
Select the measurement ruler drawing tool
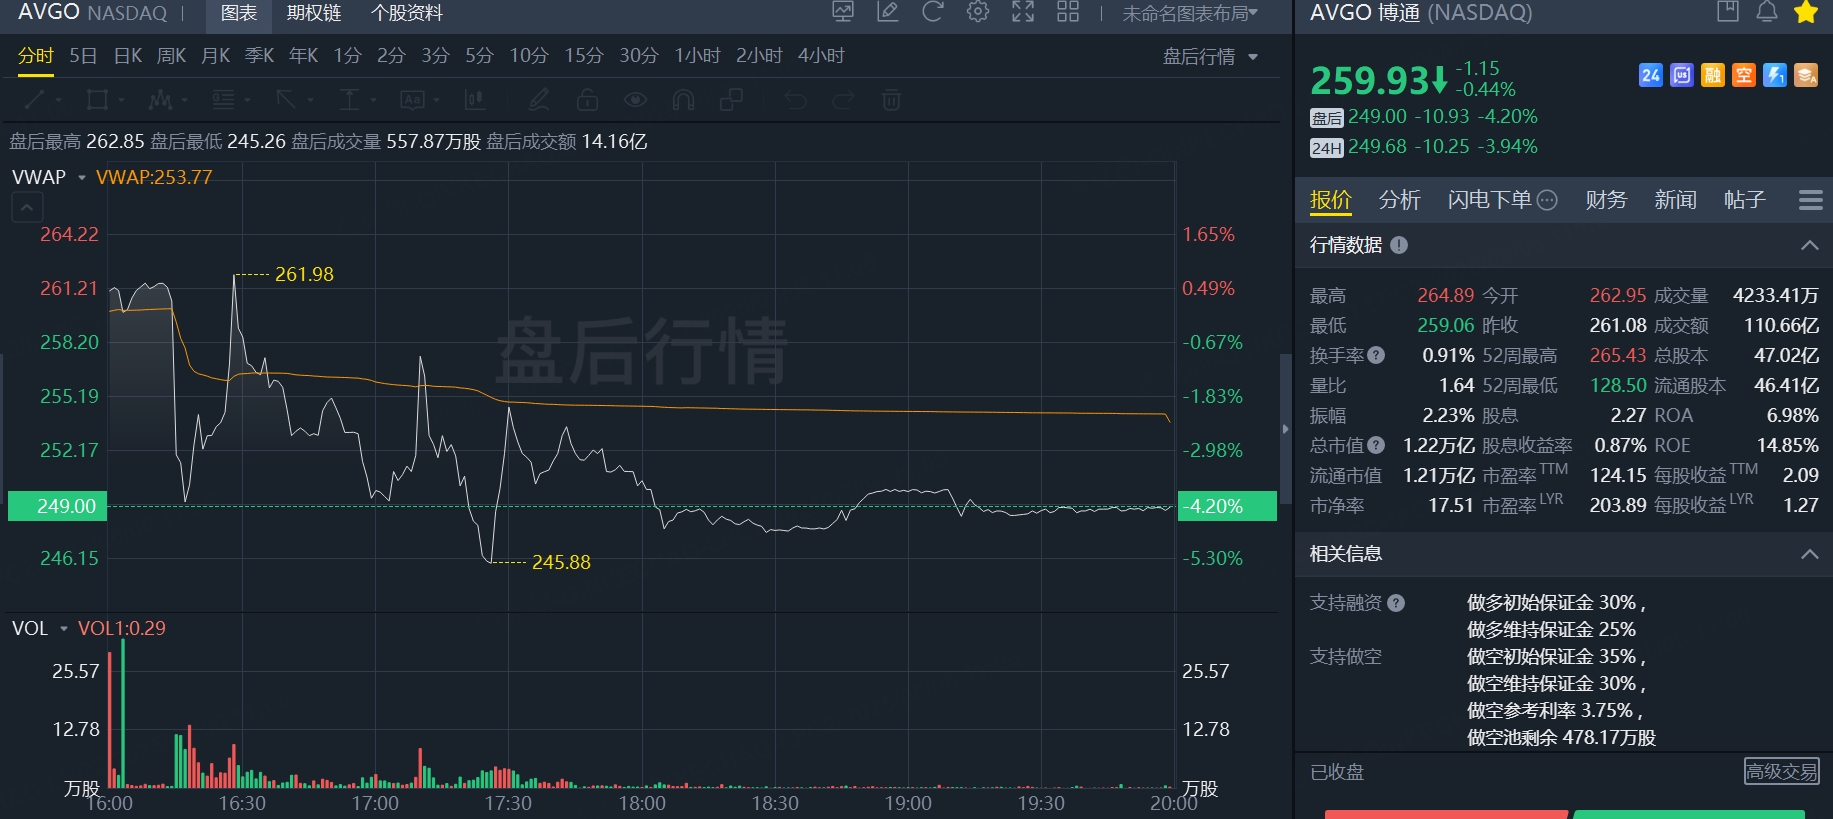(x=349, y=99)
